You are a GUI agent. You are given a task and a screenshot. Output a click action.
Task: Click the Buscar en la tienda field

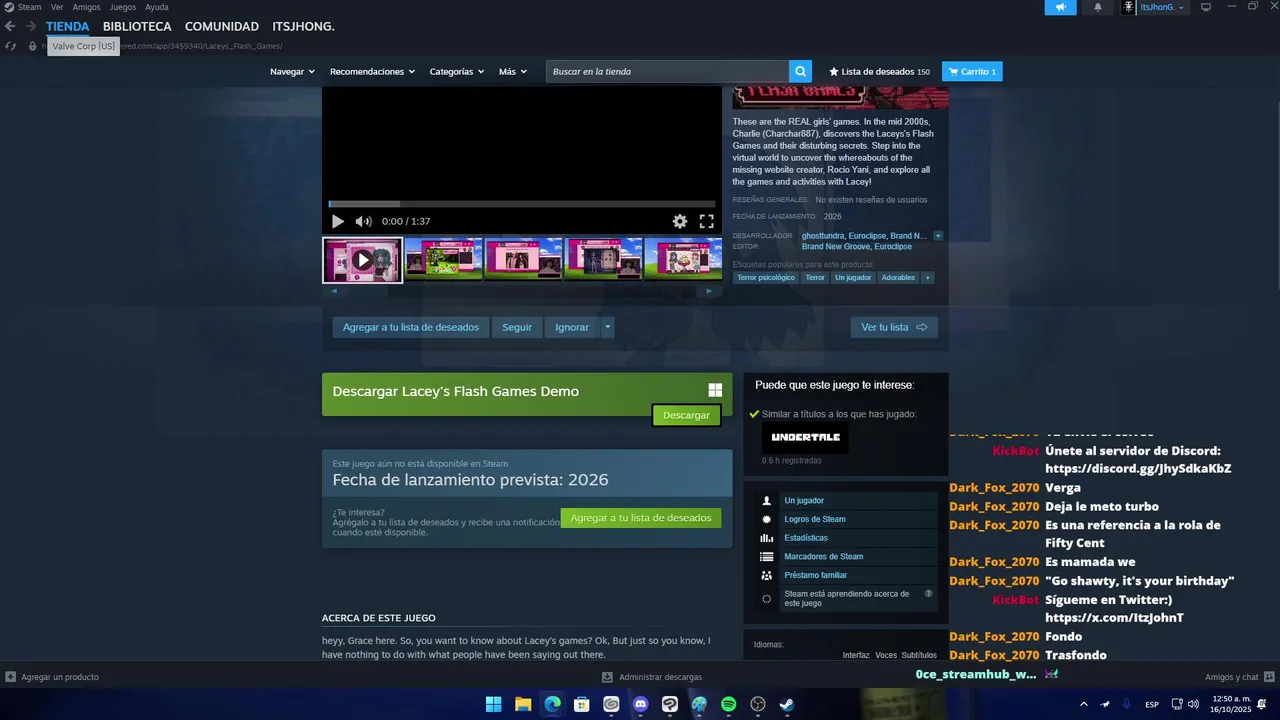tap(667, 71)
